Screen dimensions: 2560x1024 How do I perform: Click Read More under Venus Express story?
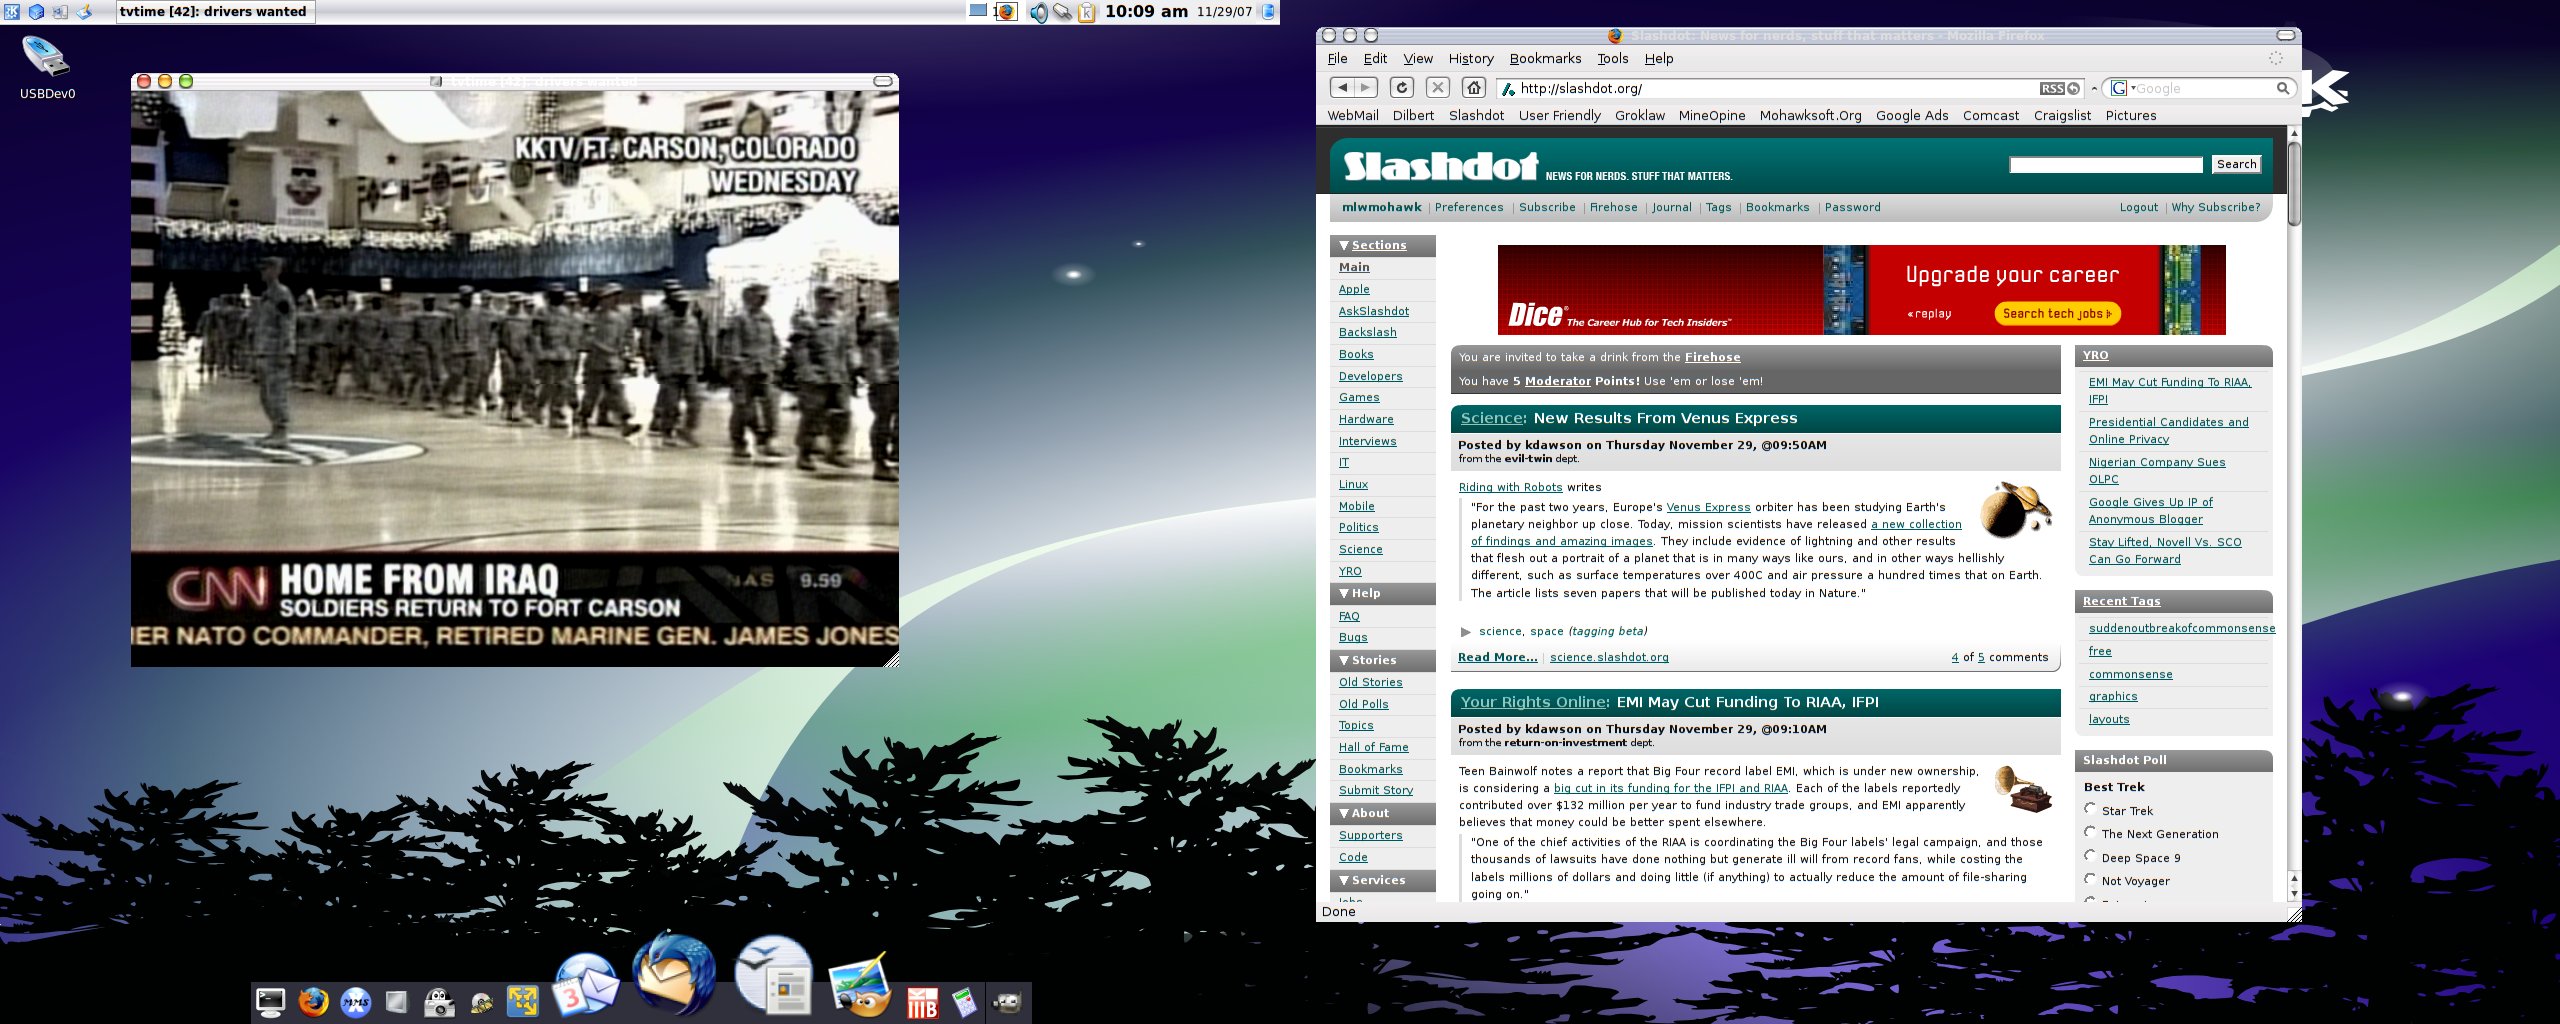(1497, 657)
